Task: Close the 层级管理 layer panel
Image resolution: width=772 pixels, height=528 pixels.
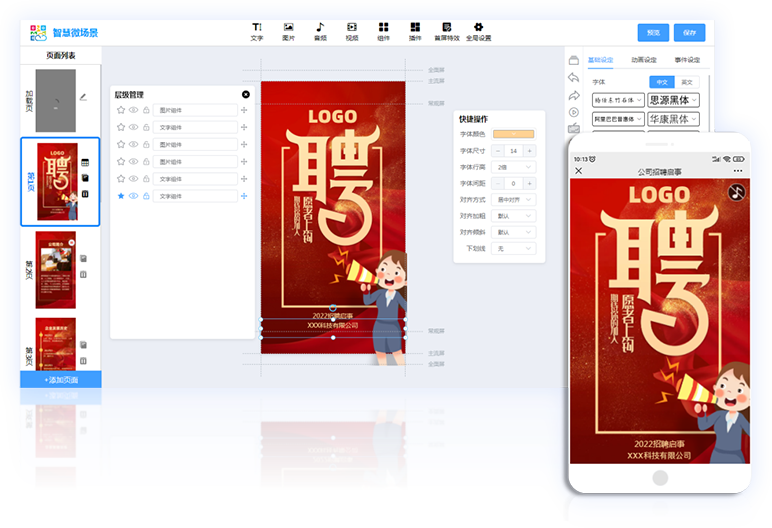Action: [247, 94]
